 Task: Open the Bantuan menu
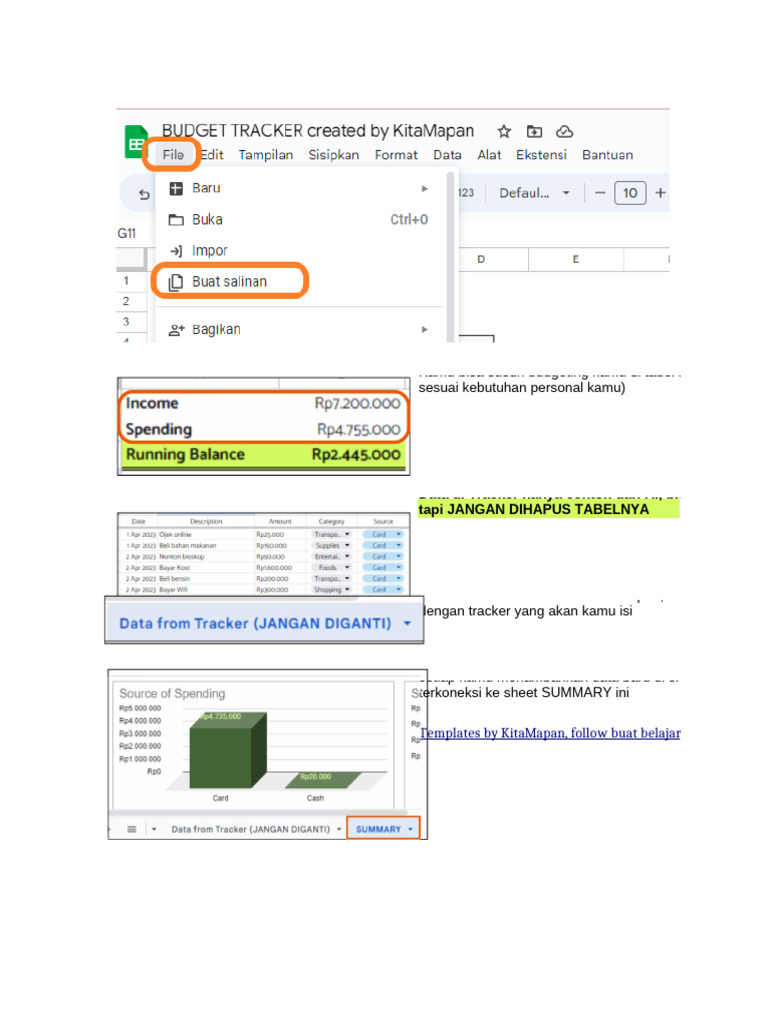(607, 155)
